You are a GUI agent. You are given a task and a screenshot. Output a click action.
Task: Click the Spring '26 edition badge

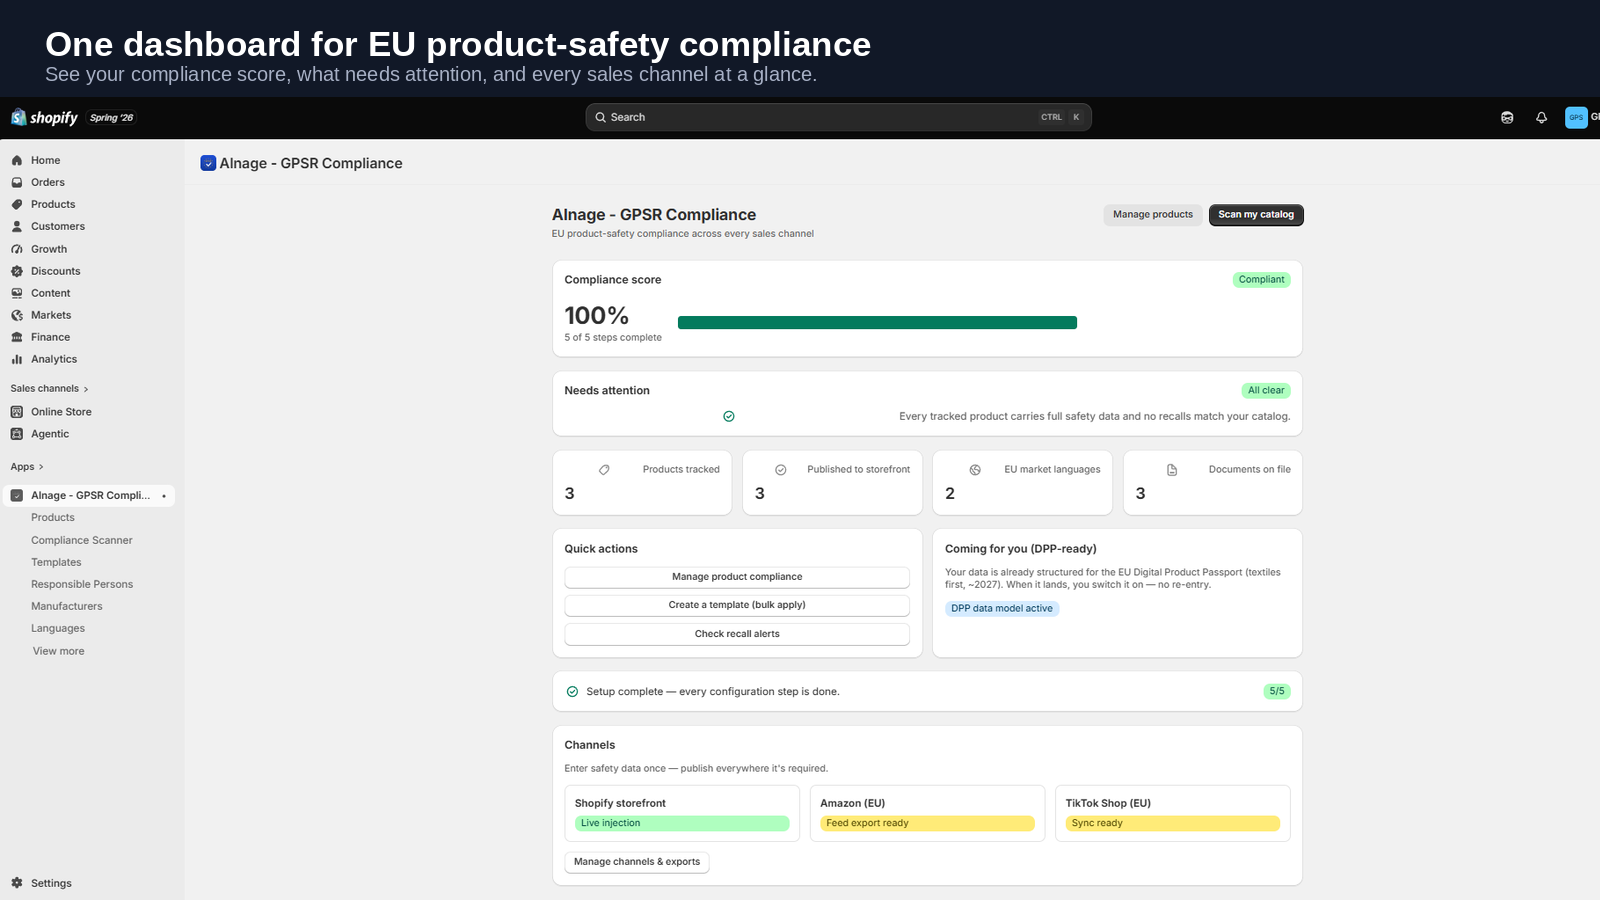[111, 118]
